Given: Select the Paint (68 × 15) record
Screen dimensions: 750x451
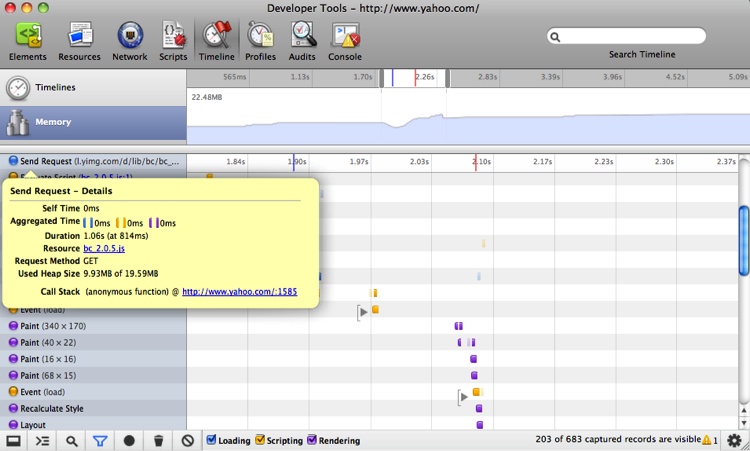Looking at the screenshot, I should pos(93,375).
